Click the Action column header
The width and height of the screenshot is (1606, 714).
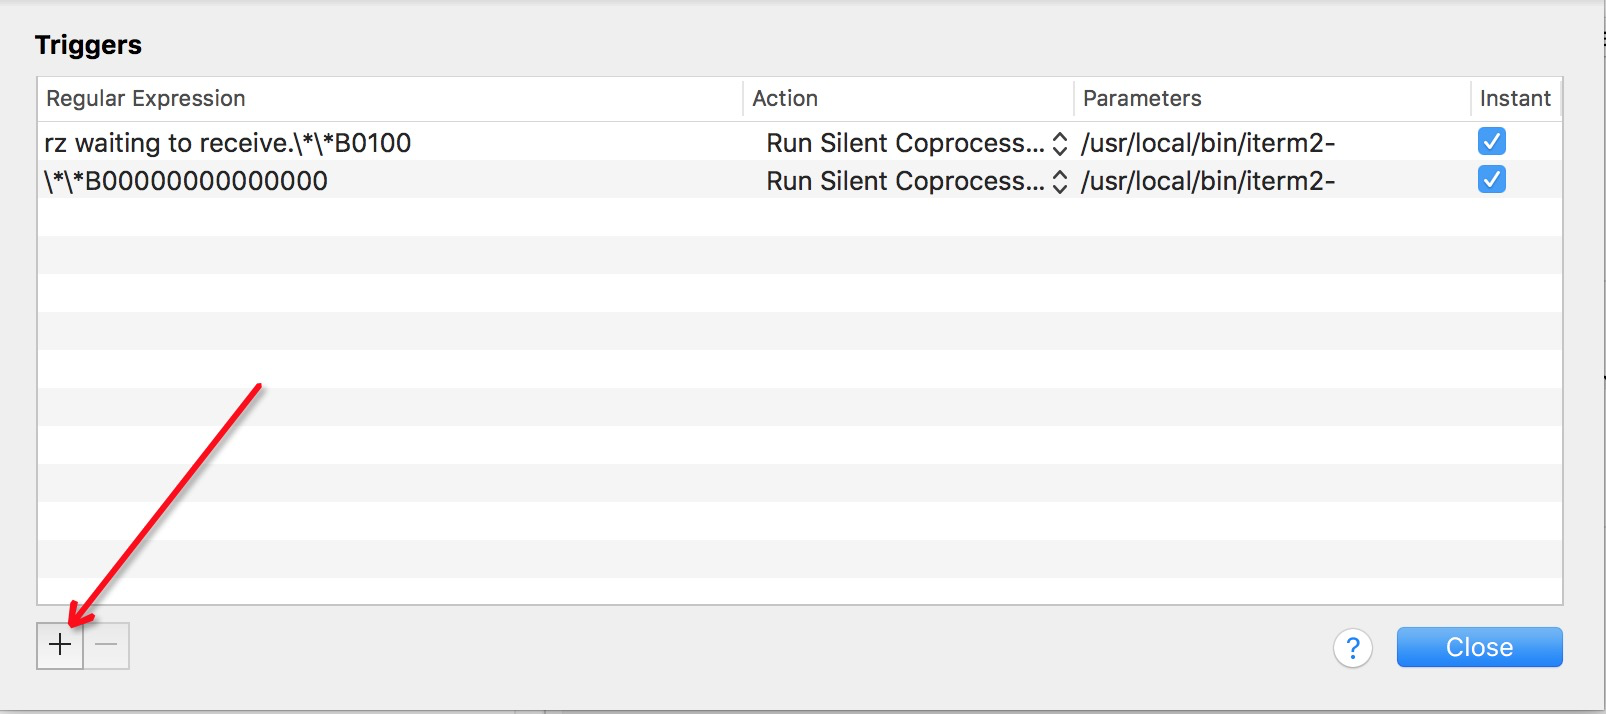coord(785,98)
